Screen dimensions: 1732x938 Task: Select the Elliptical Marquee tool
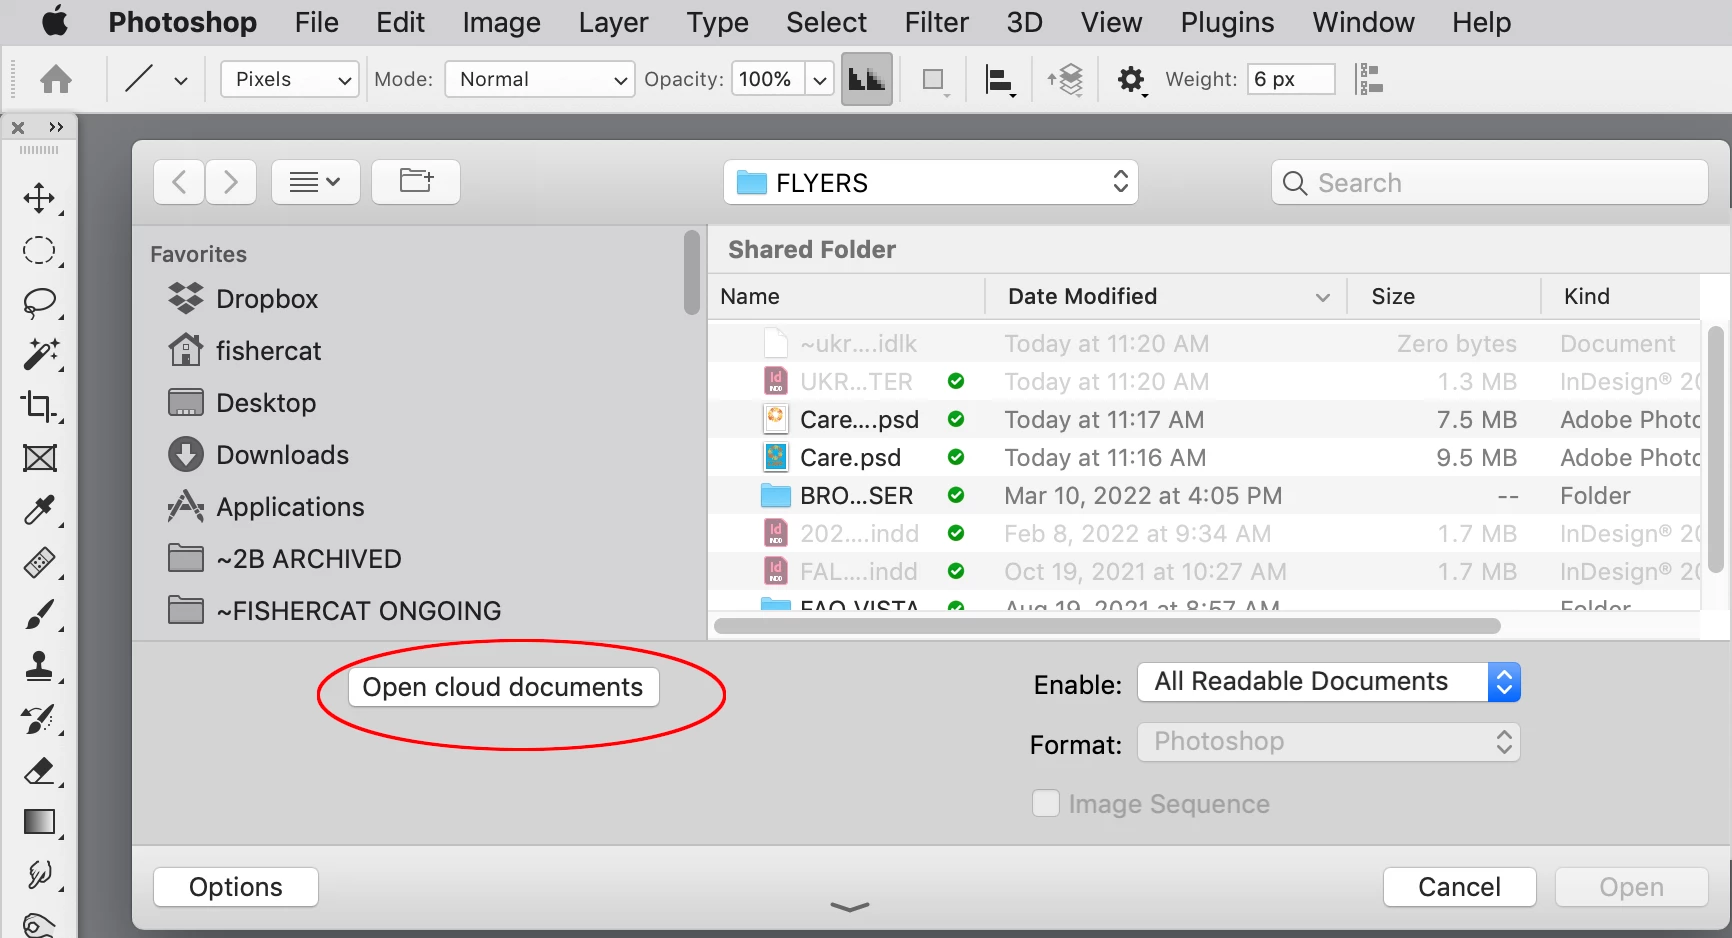[40, 250]
